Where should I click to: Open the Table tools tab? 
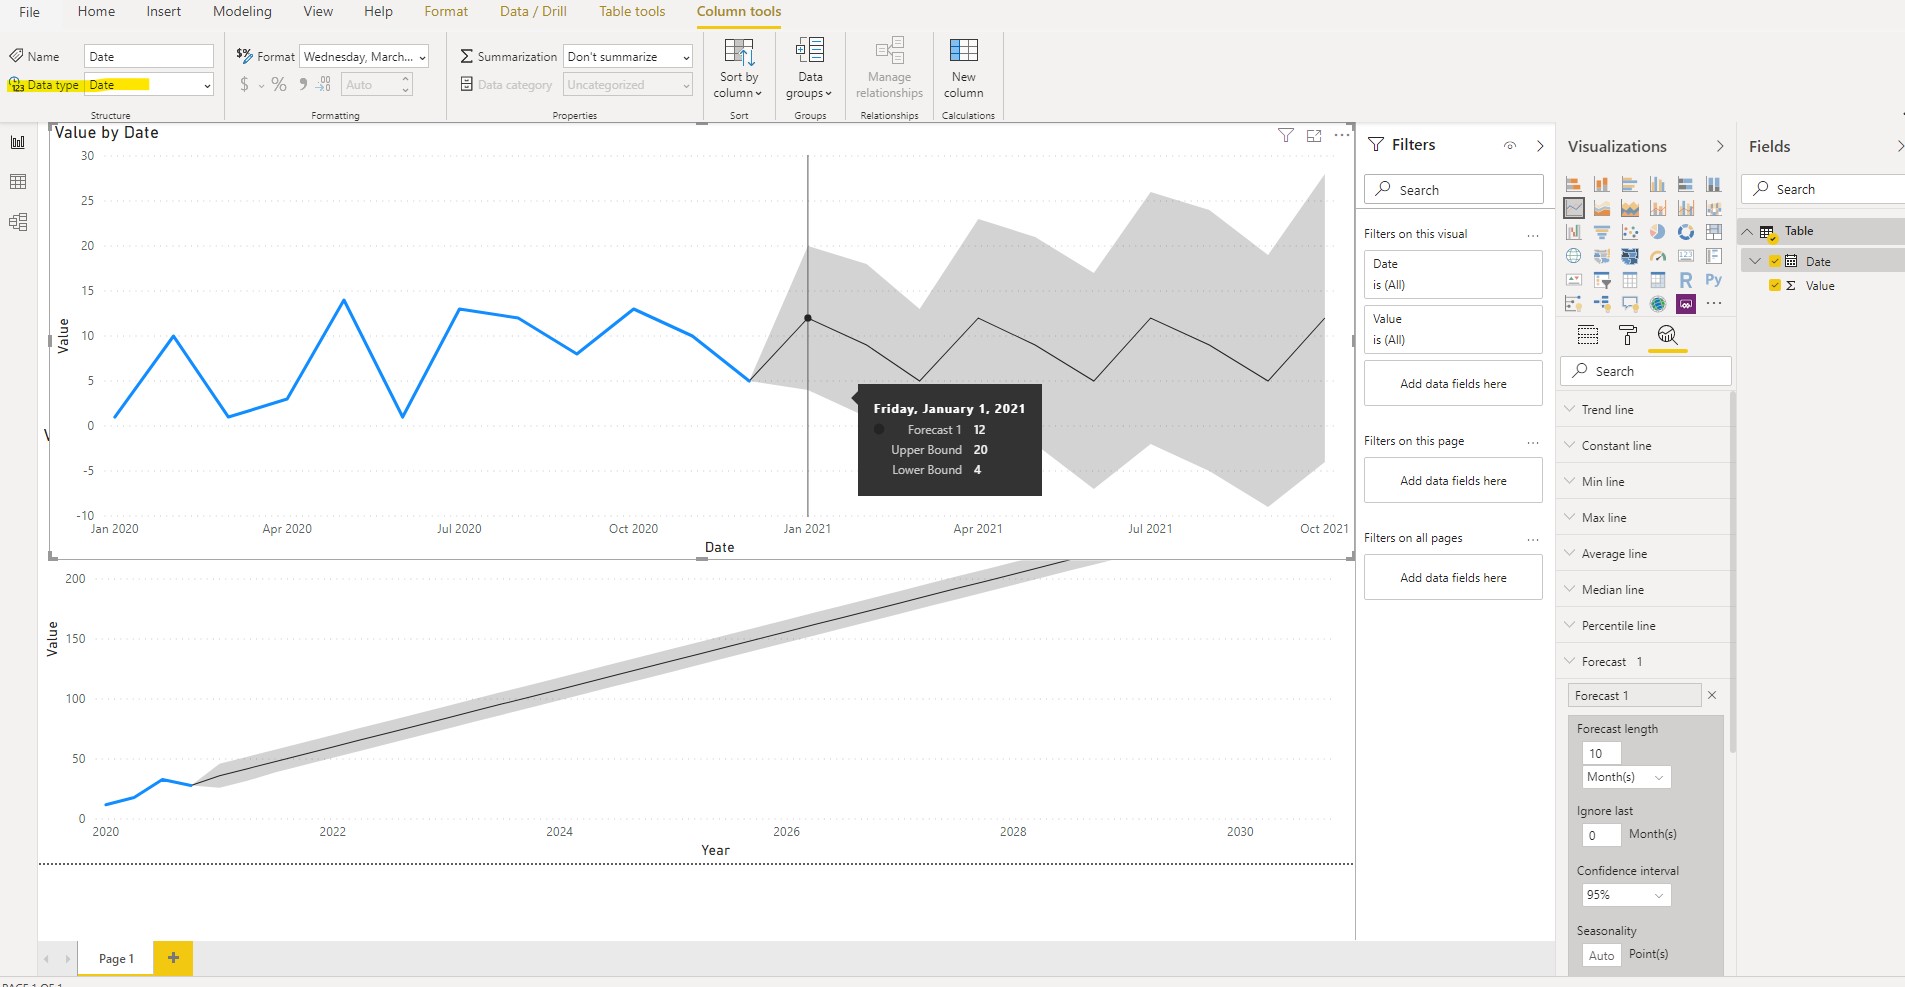[632, 12]
